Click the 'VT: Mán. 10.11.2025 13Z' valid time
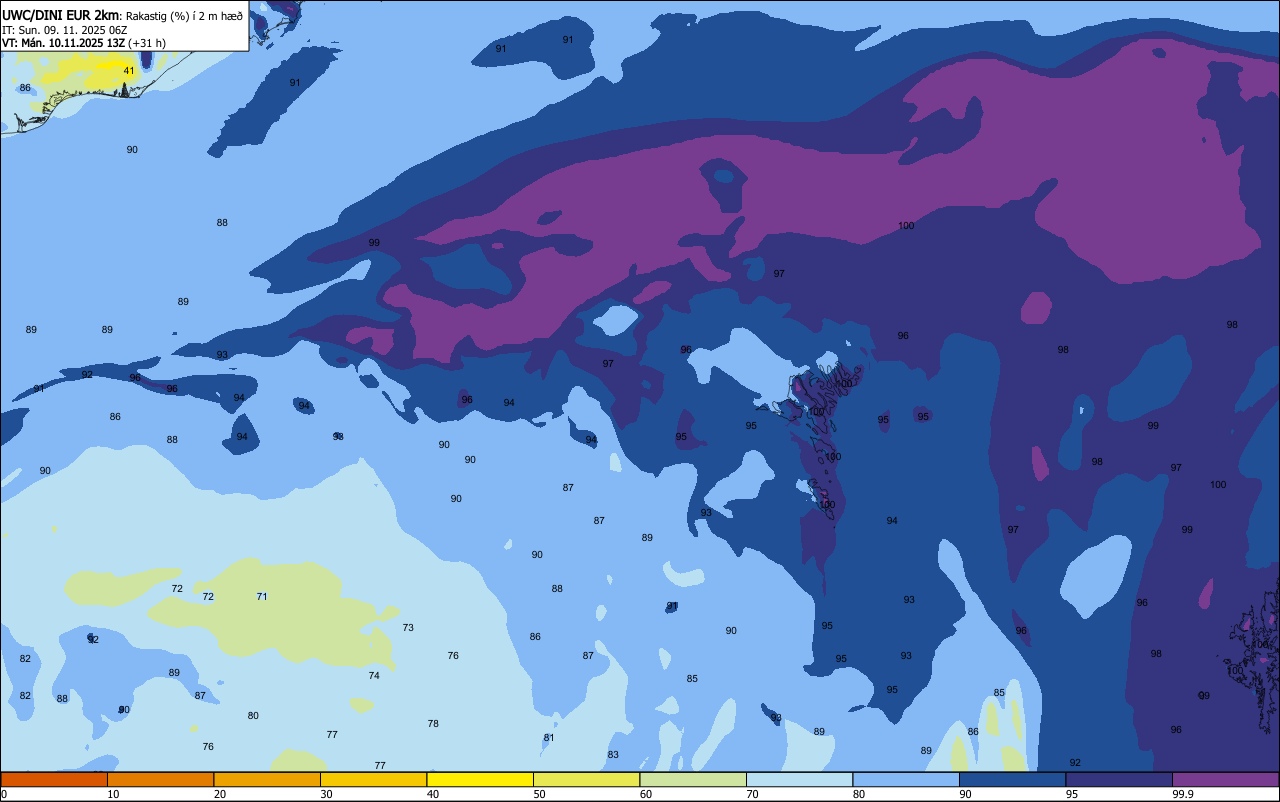1280x802 pixels. tap(63, 42)
